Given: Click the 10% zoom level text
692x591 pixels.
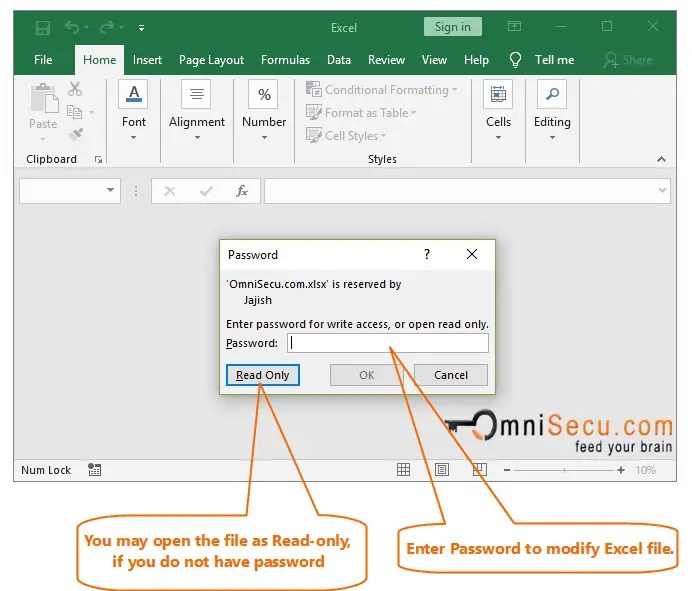Looking at the screenshot, I should click(646, 471).
